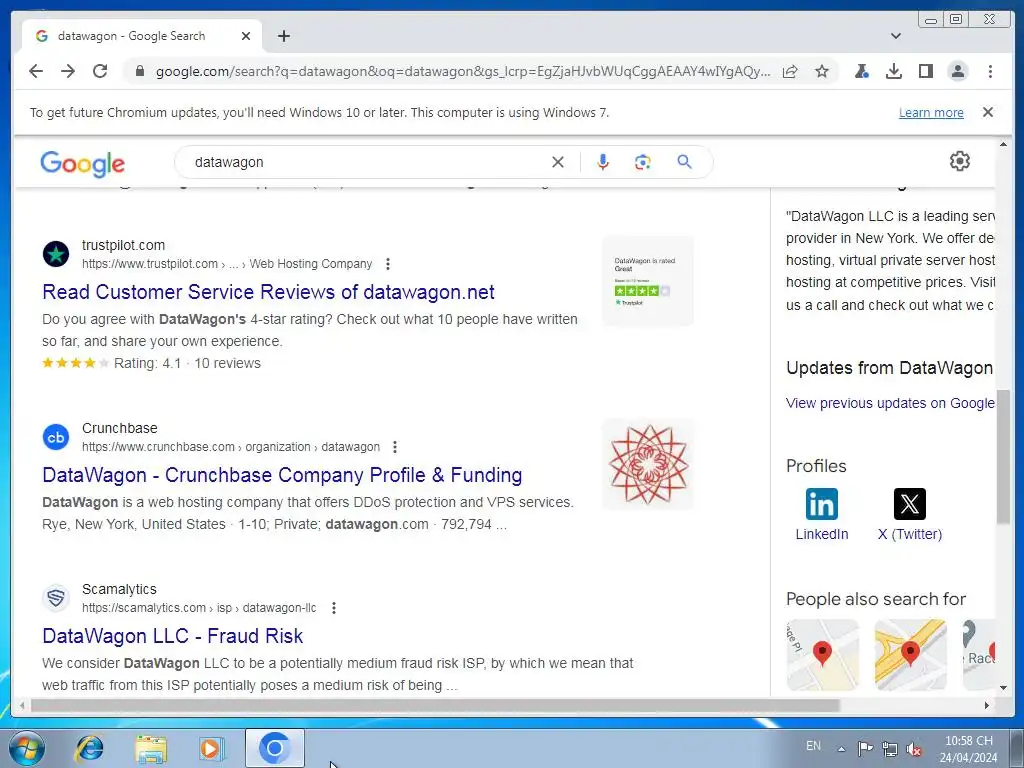1024x768 pixels.
Task: Launch Internet Explorer from taskbar
Action: click(x=89, y=748)
